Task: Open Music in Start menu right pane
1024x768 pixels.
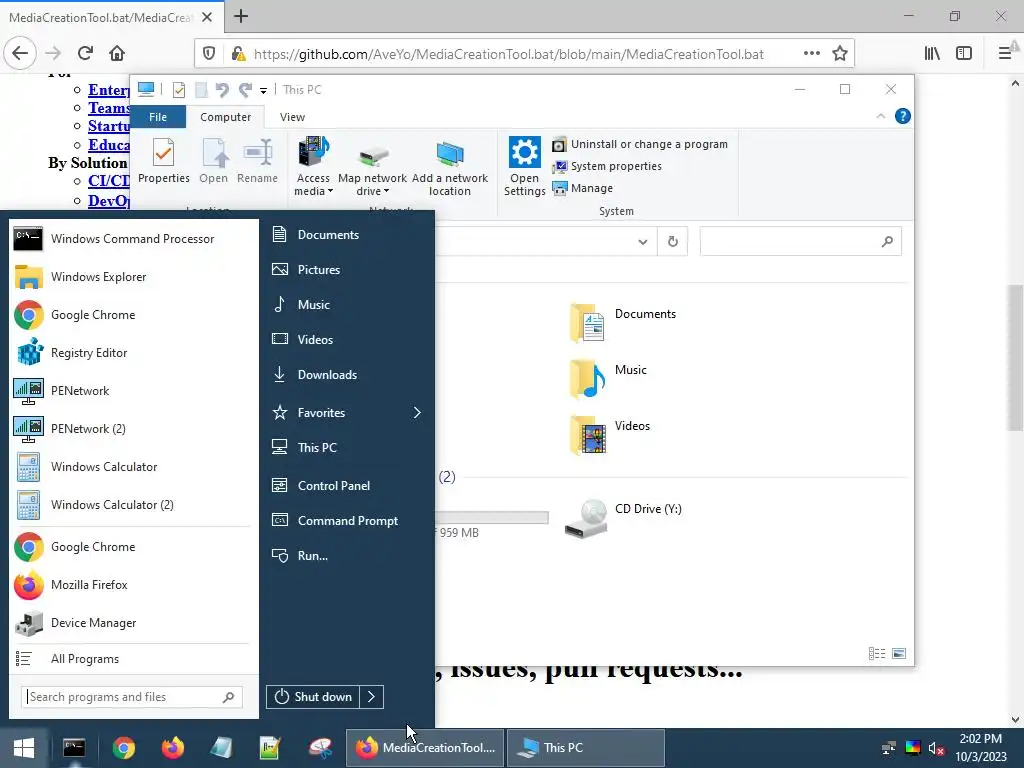Action: click(x=347, y=305)
